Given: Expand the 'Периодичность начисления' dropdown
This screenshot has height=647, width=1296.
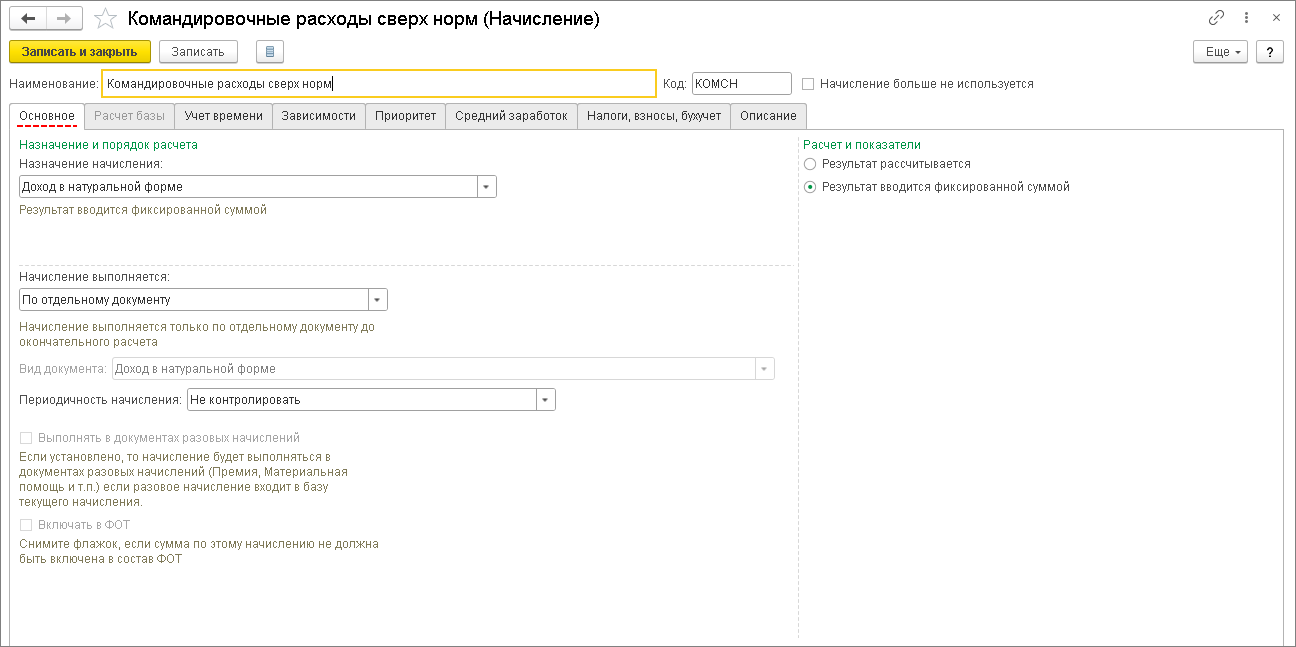Looking at the screenshot, I should click(x=545, y=400).
